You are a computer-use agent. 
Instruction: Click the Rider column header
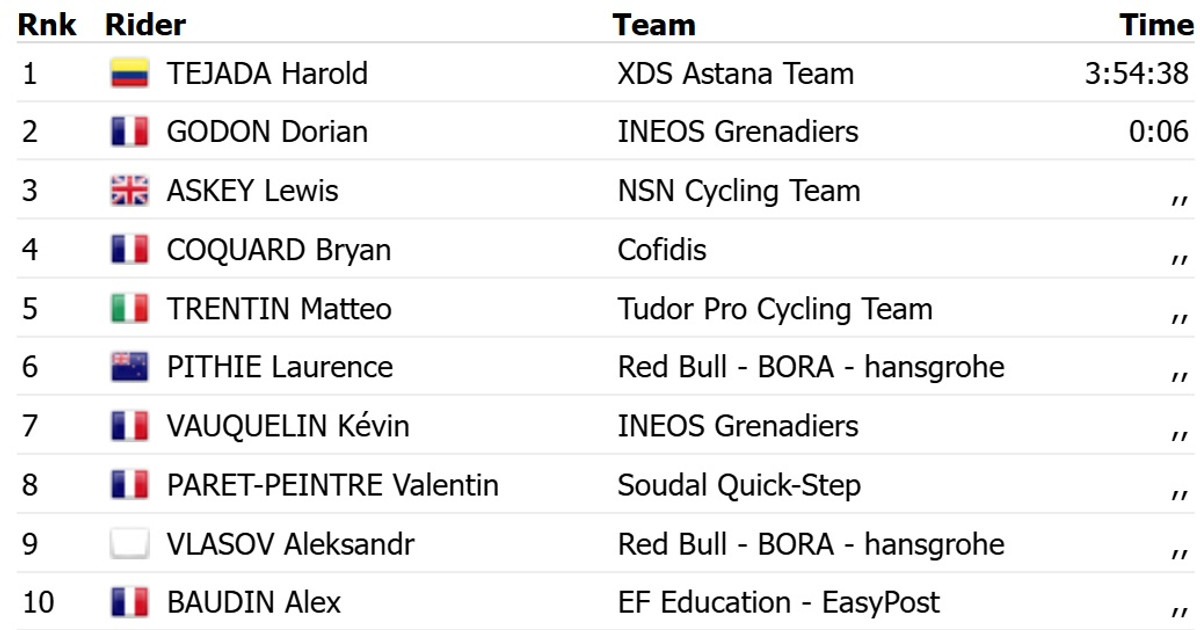(x=145, y=25)
